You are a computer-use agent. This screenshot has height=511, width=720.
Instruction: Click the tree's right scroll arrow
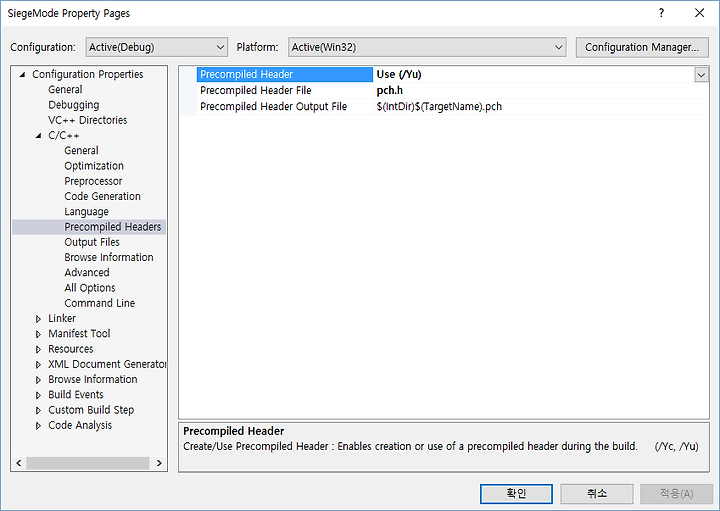(x=159, y=463)
